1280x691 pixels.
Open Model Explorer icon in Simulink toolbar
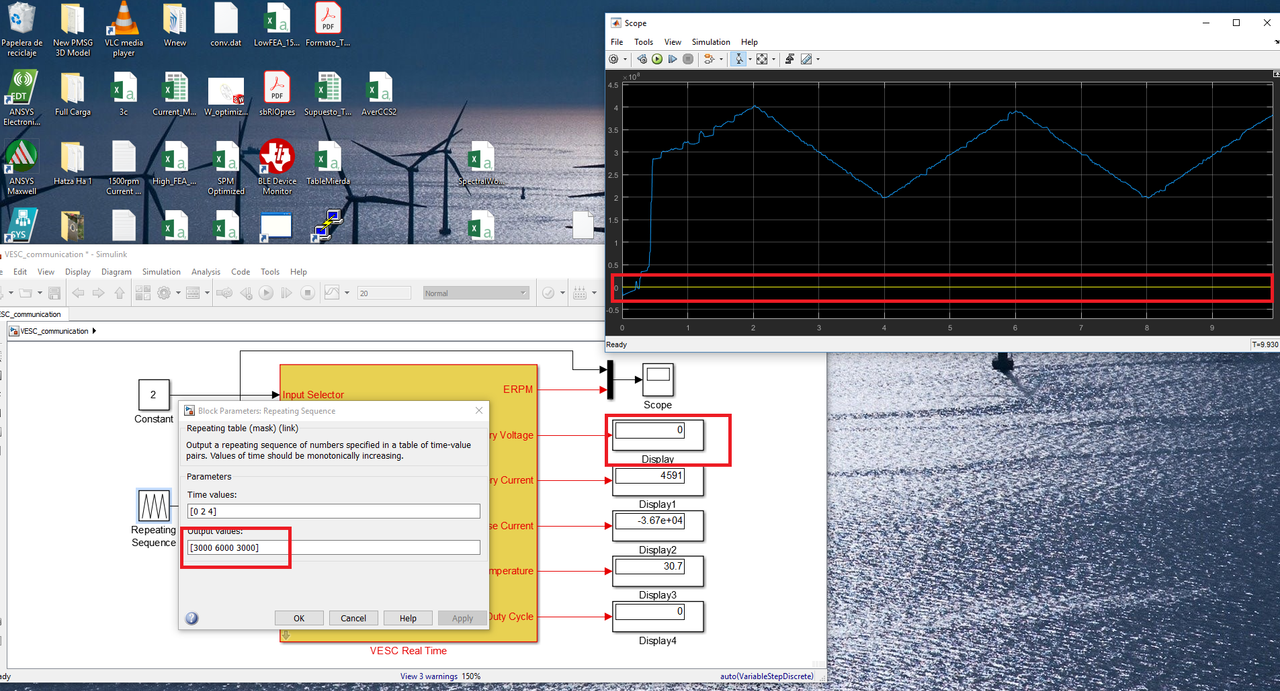[x=193, y=293]
